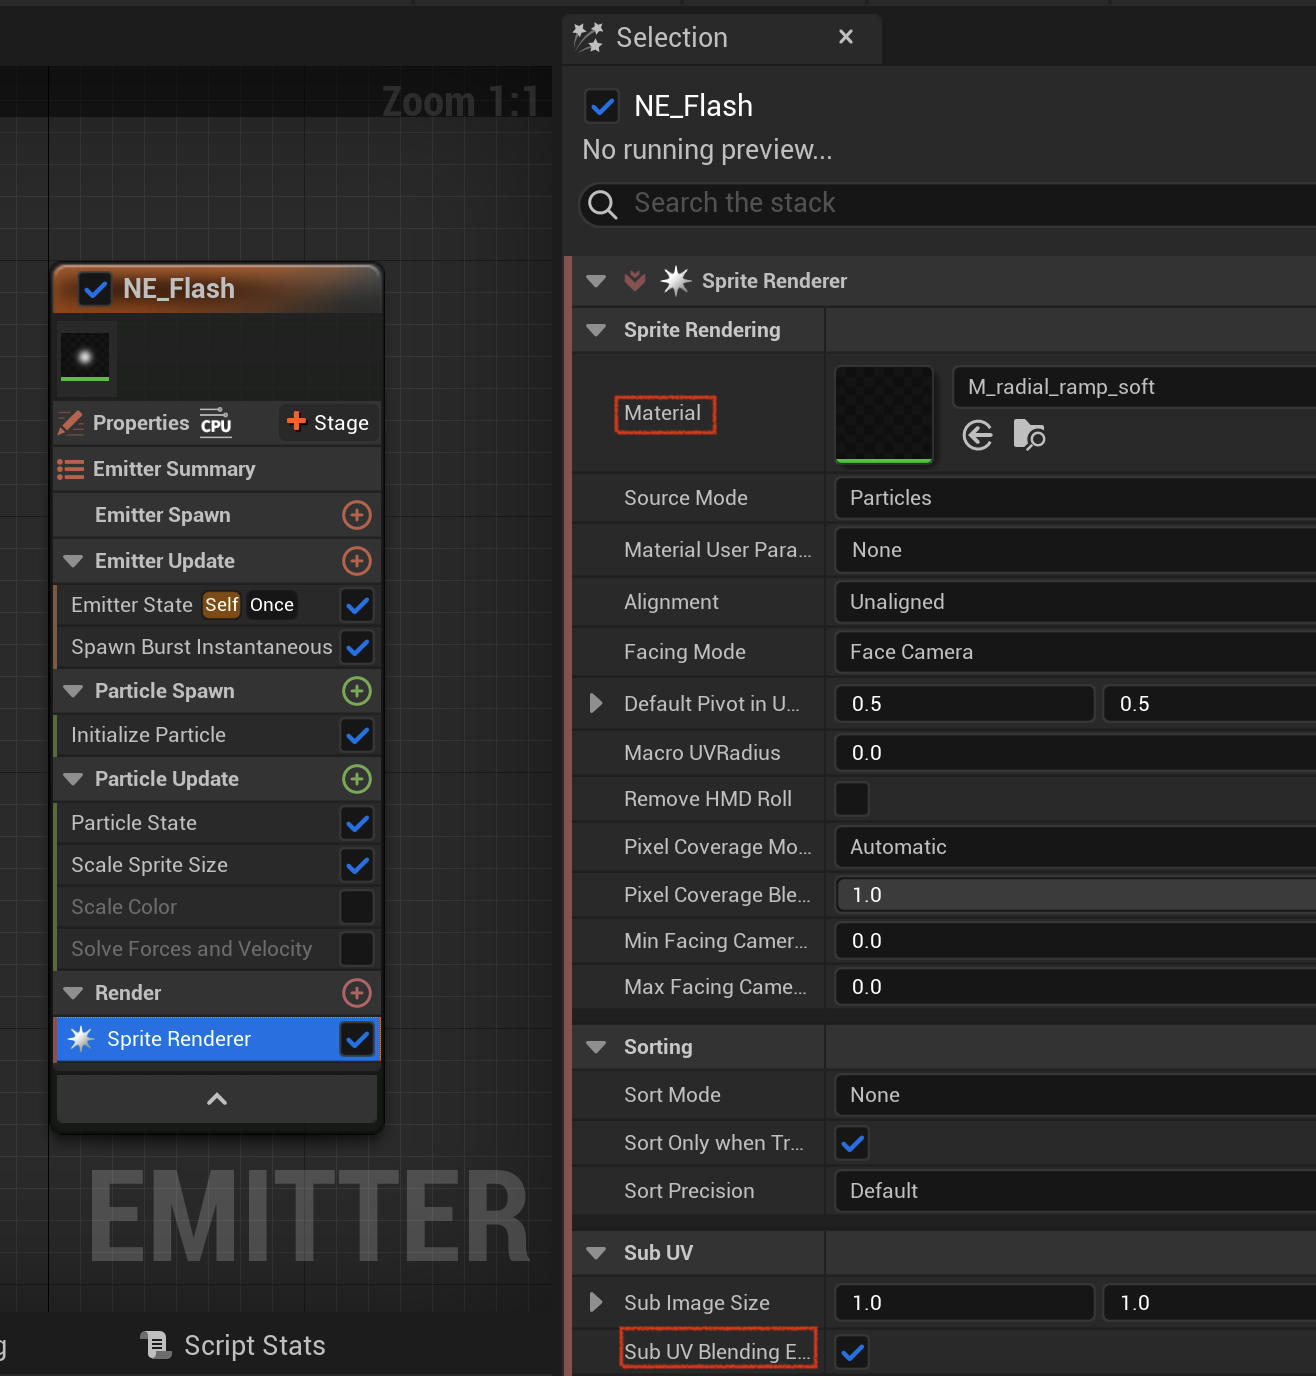Click the Emitter Summary list icon

coord(70,469)
